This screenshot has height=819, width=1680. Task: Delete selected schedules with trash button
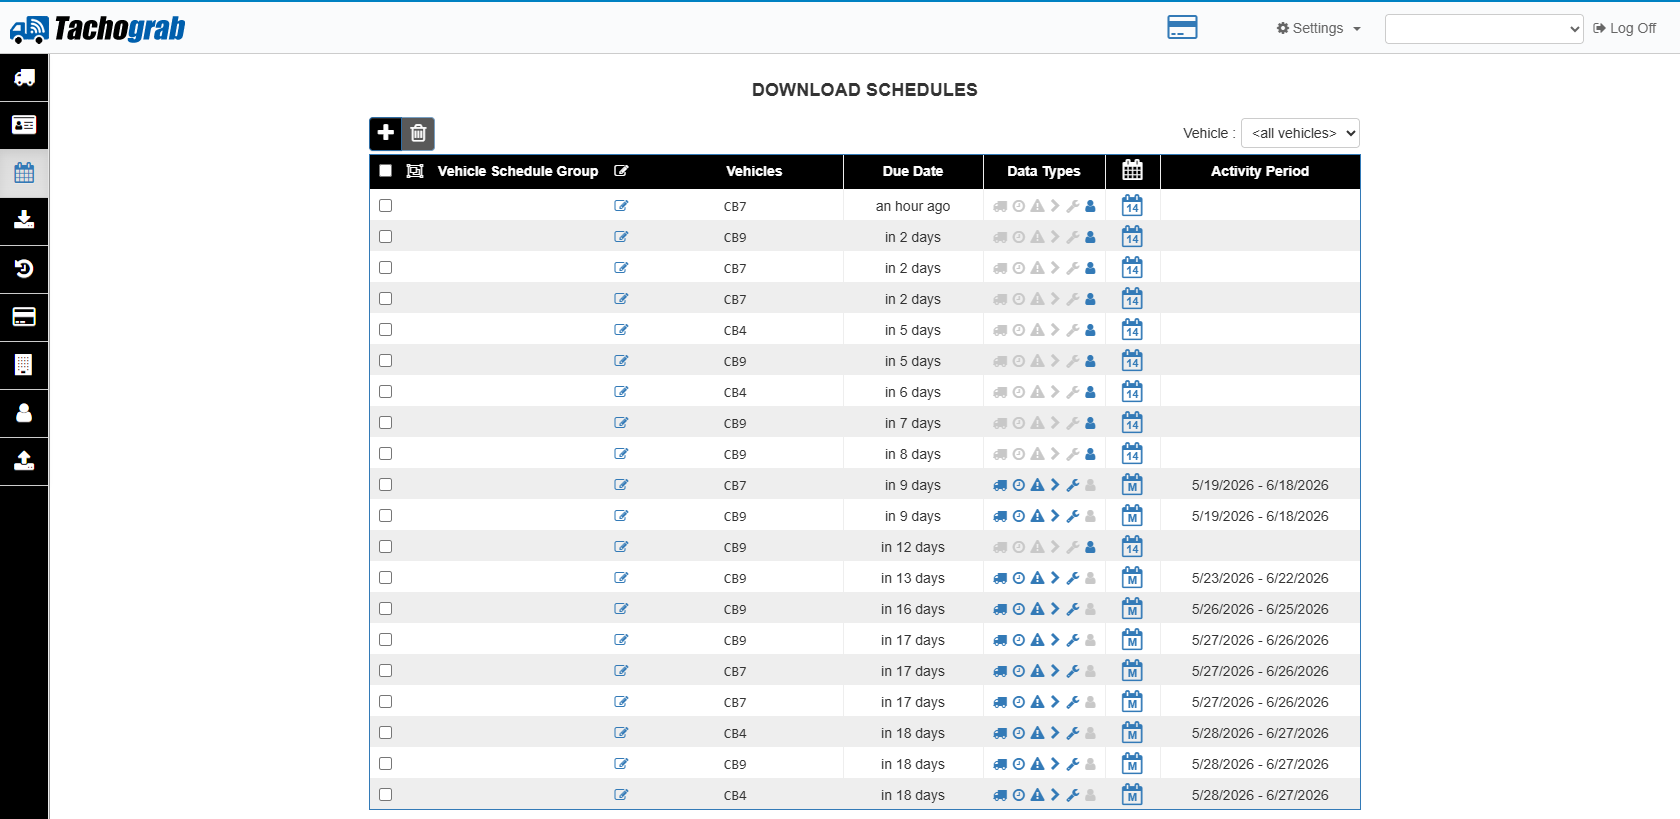(418, 133)
